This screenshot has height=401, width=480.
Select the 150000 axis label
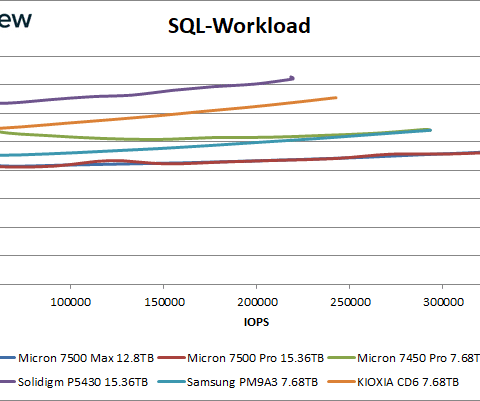point(164,302)
